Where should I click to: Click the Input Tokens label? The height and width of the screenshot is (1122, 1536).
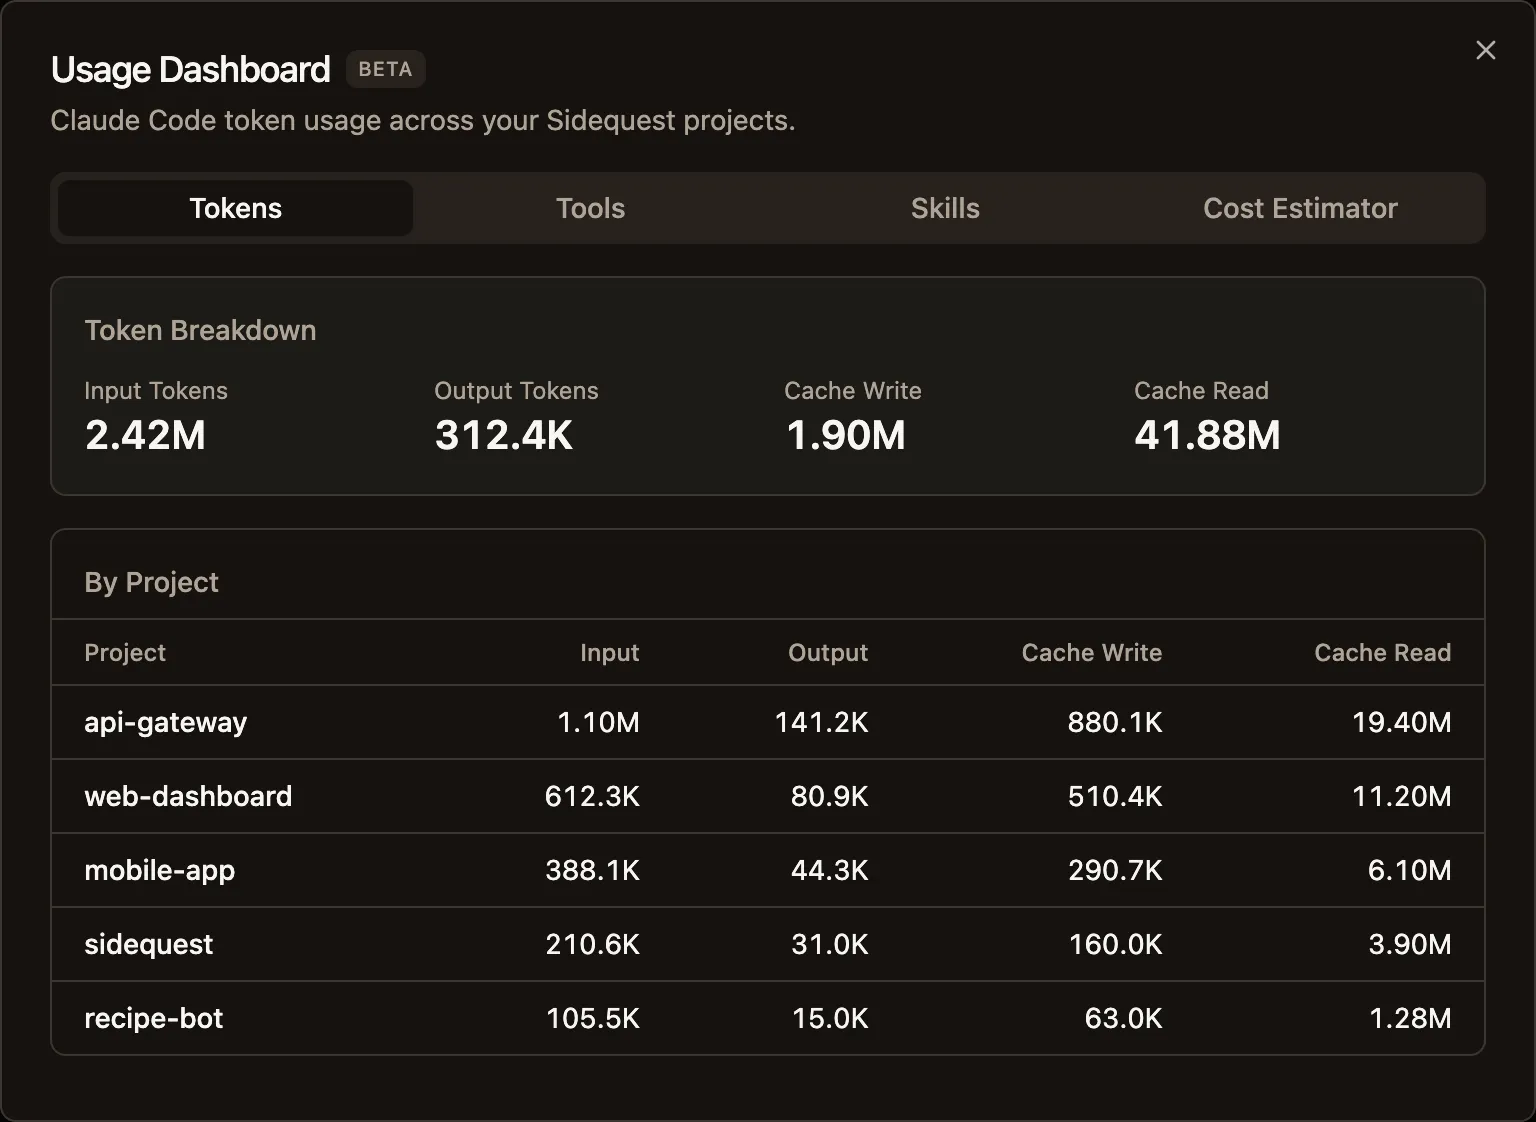pyautogui.click(x=156, y=391)
